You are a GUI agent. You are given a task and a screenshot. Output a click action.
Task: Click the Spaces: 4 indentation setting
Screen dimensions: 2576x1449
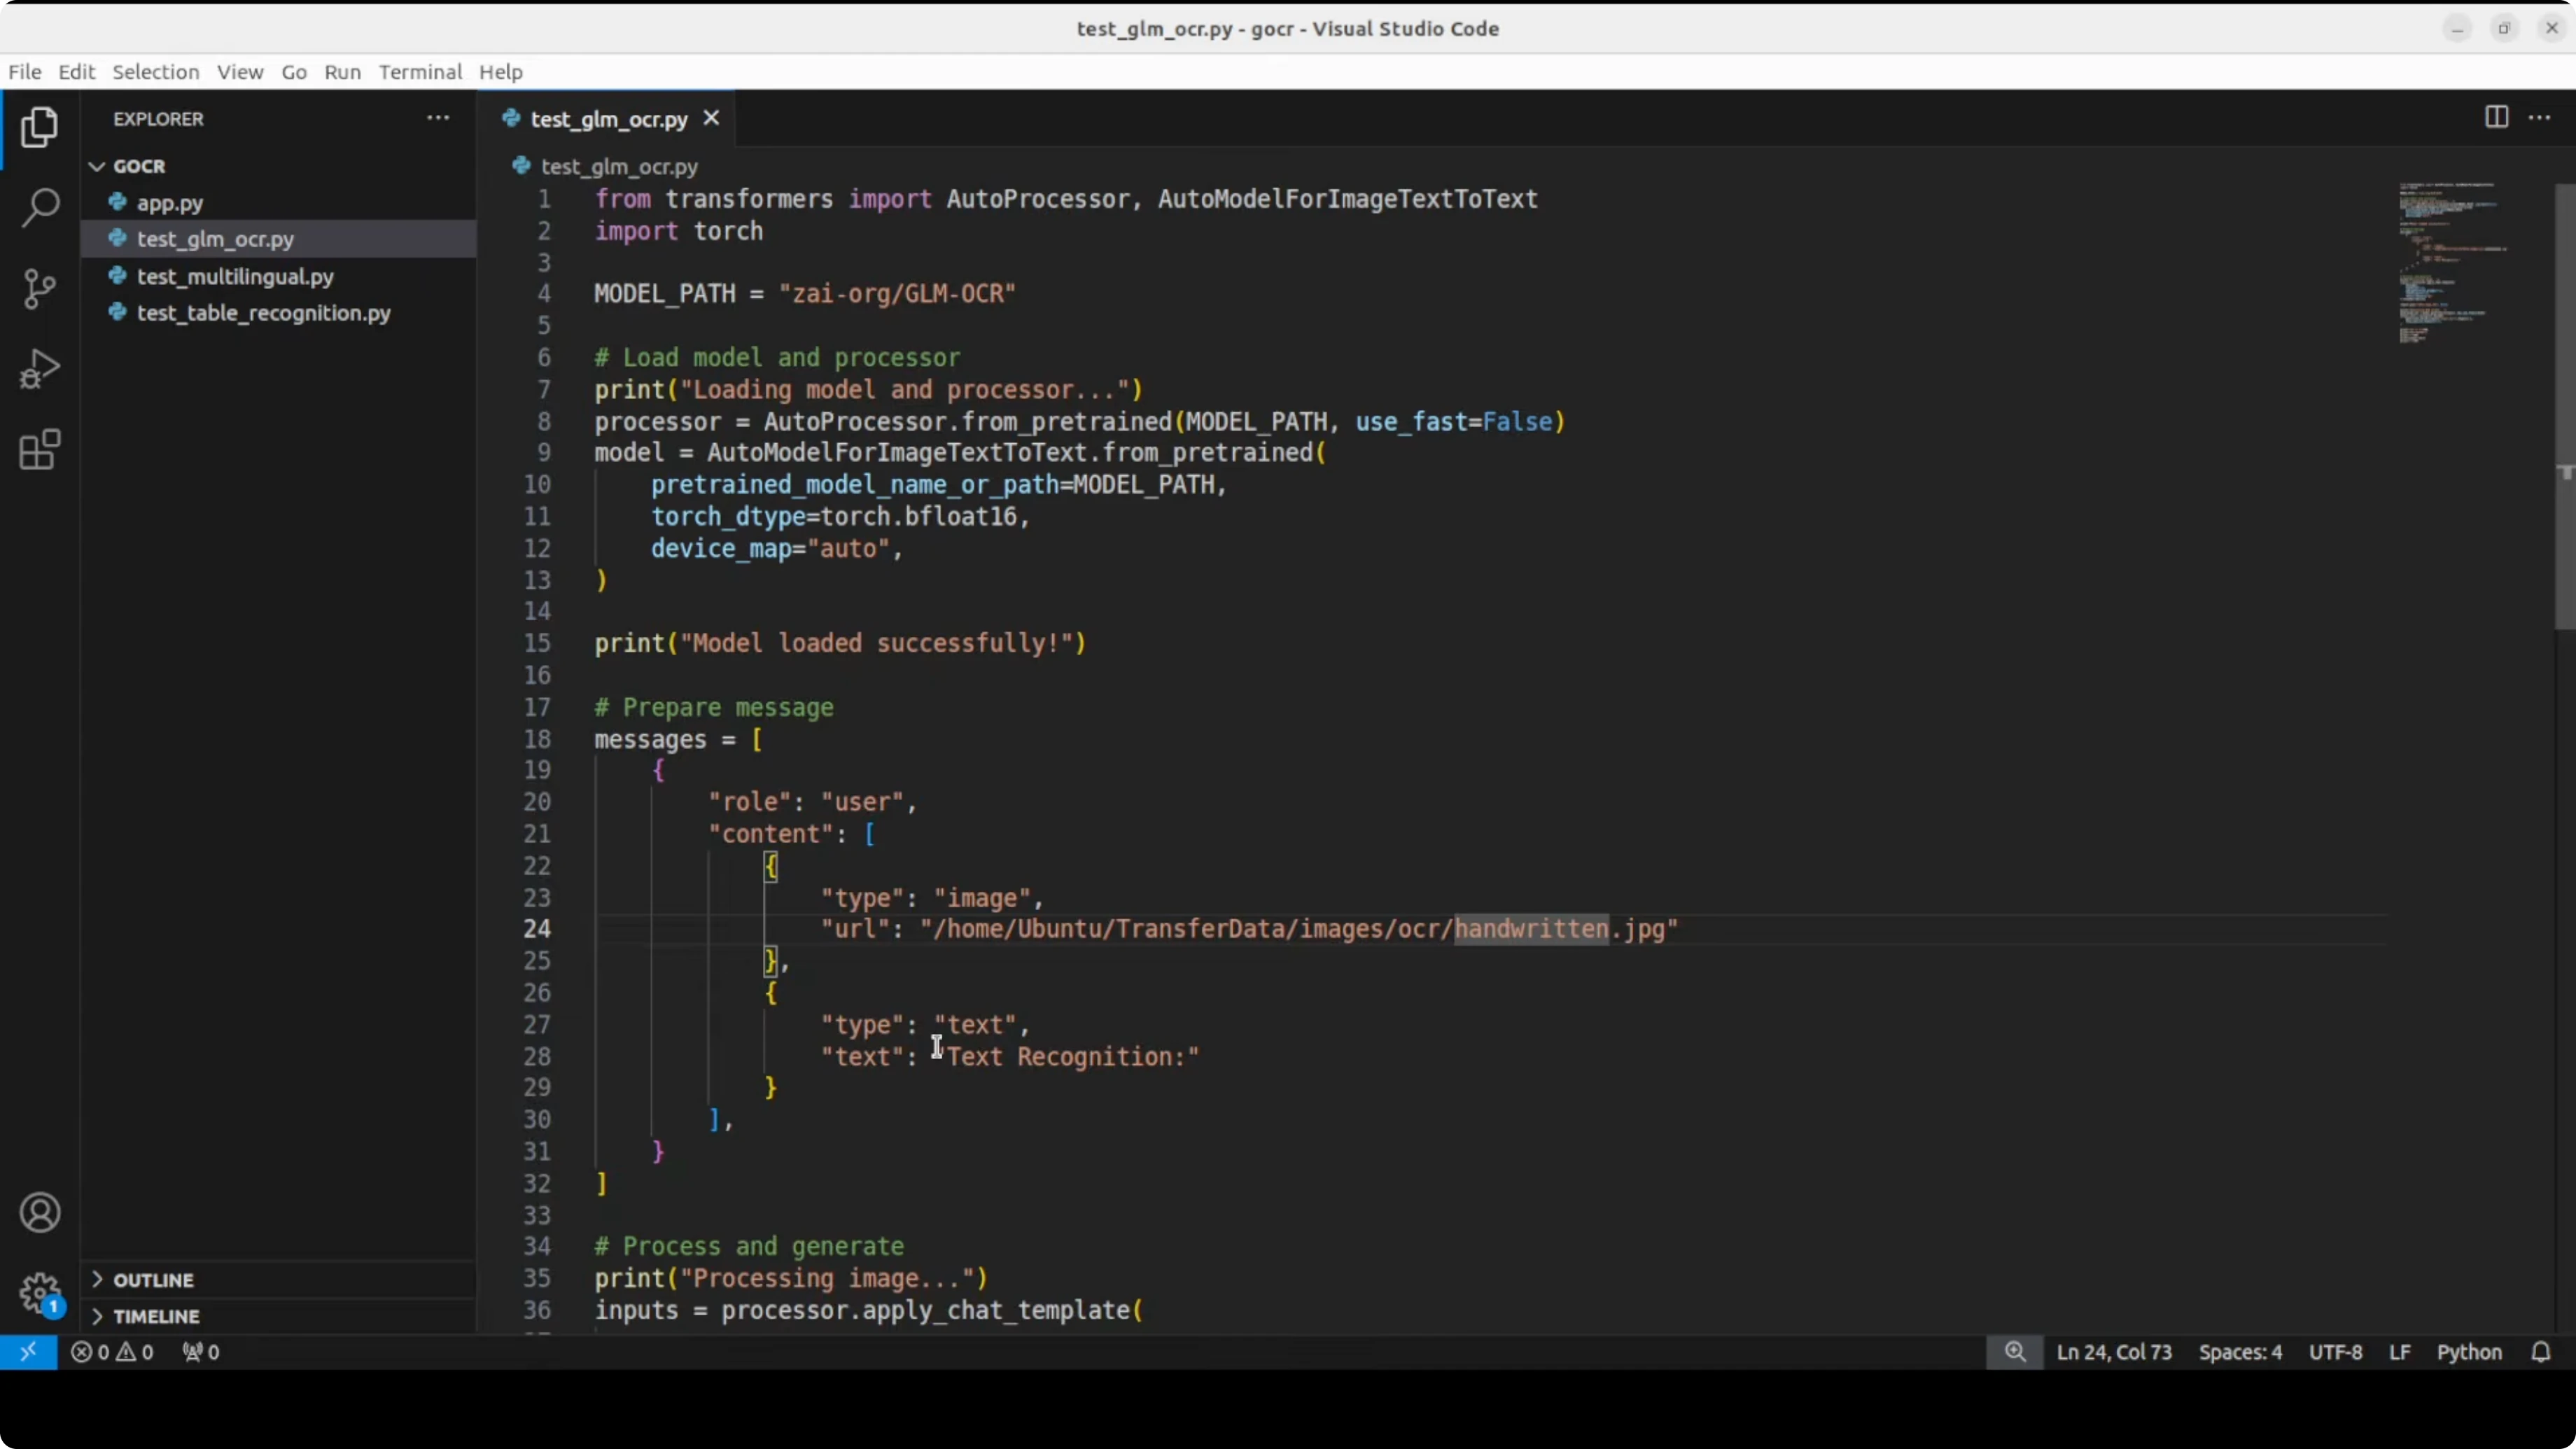[x=2240, y=1352]
